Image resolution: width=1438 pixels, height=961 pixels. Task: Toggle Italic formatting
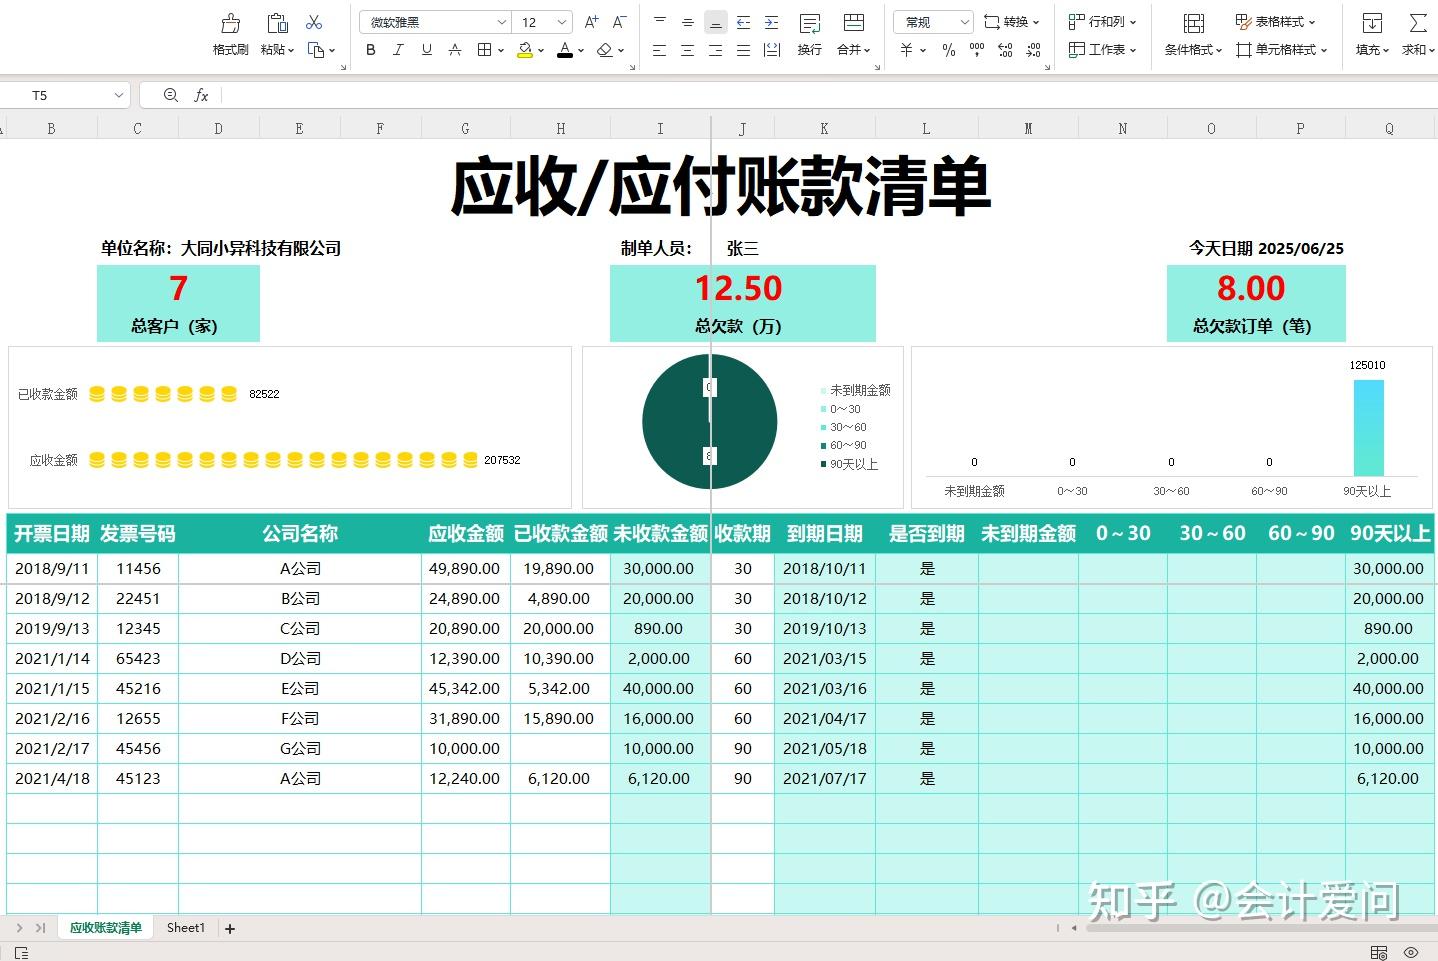pyautogui.click(x=399, y=49)
